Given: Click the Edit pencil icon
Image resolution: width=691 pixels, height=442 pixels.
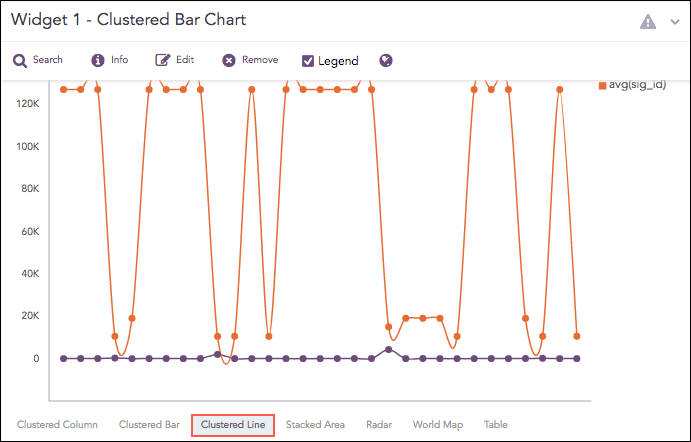Looking at the screenshot, I should 163,60.
